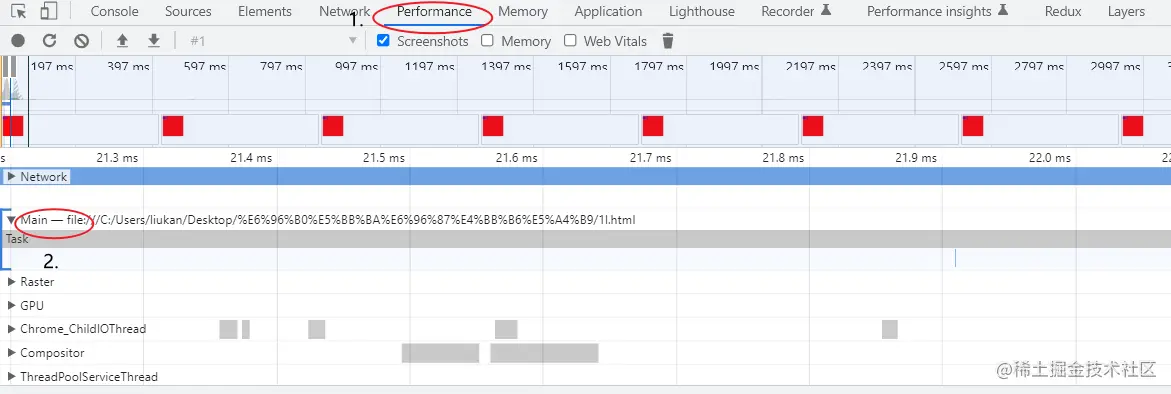The width and height of the screenshot is (1171, 394).
Task: Click the collect garbage trash icon
Action: [668, 41]
